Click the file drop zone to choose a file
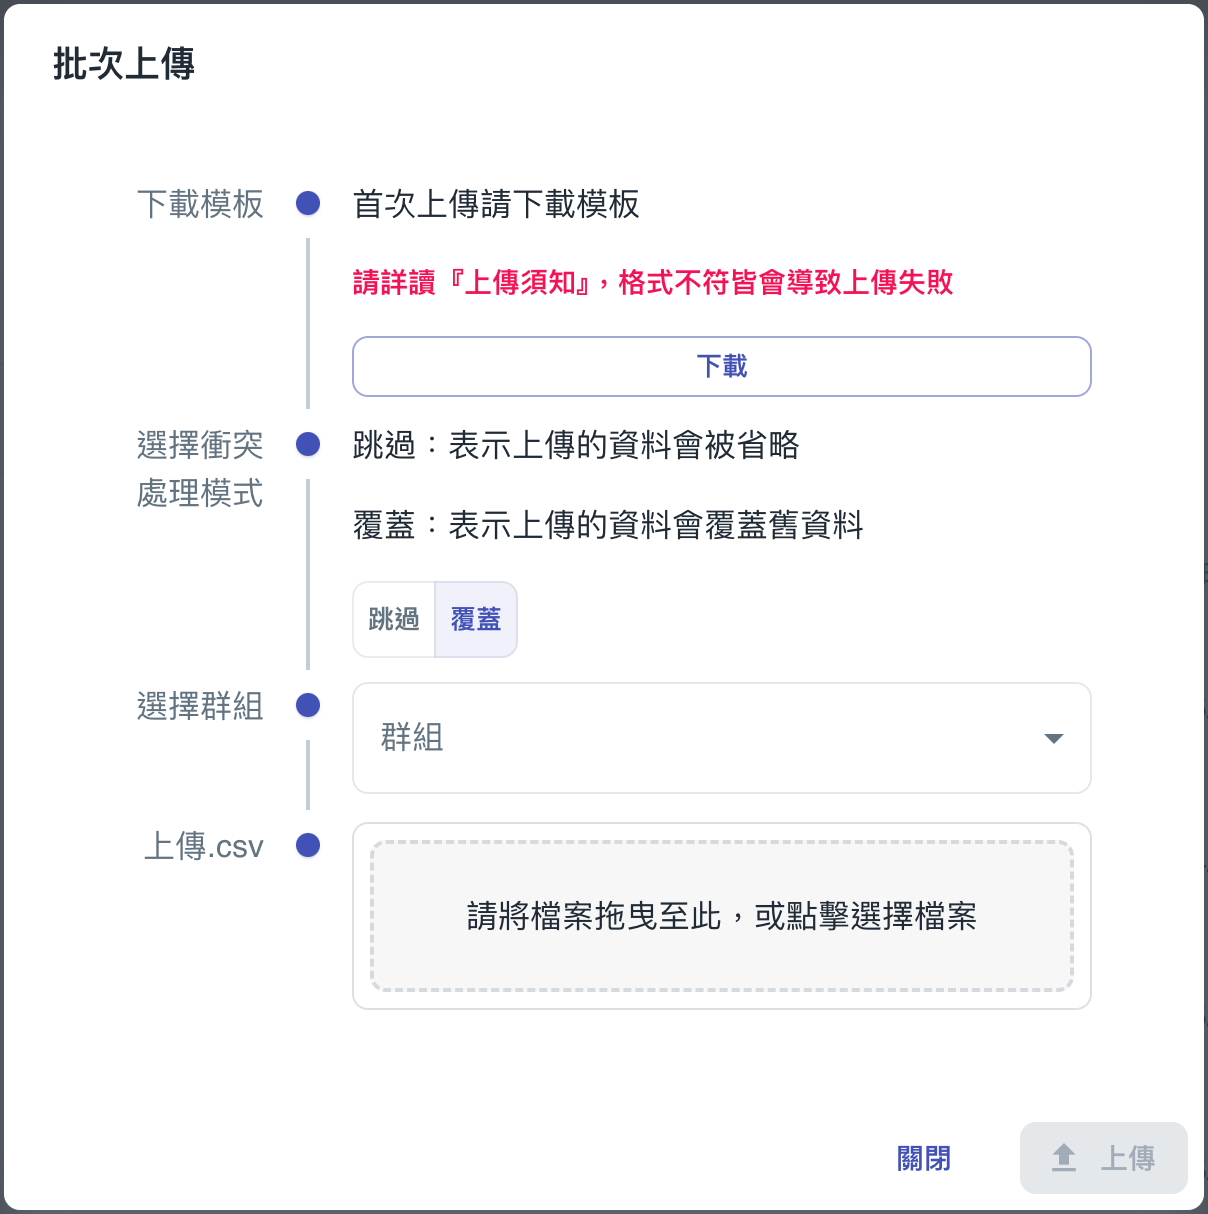This screenshot has height=1214, width=1208. [x=721, y=915]
